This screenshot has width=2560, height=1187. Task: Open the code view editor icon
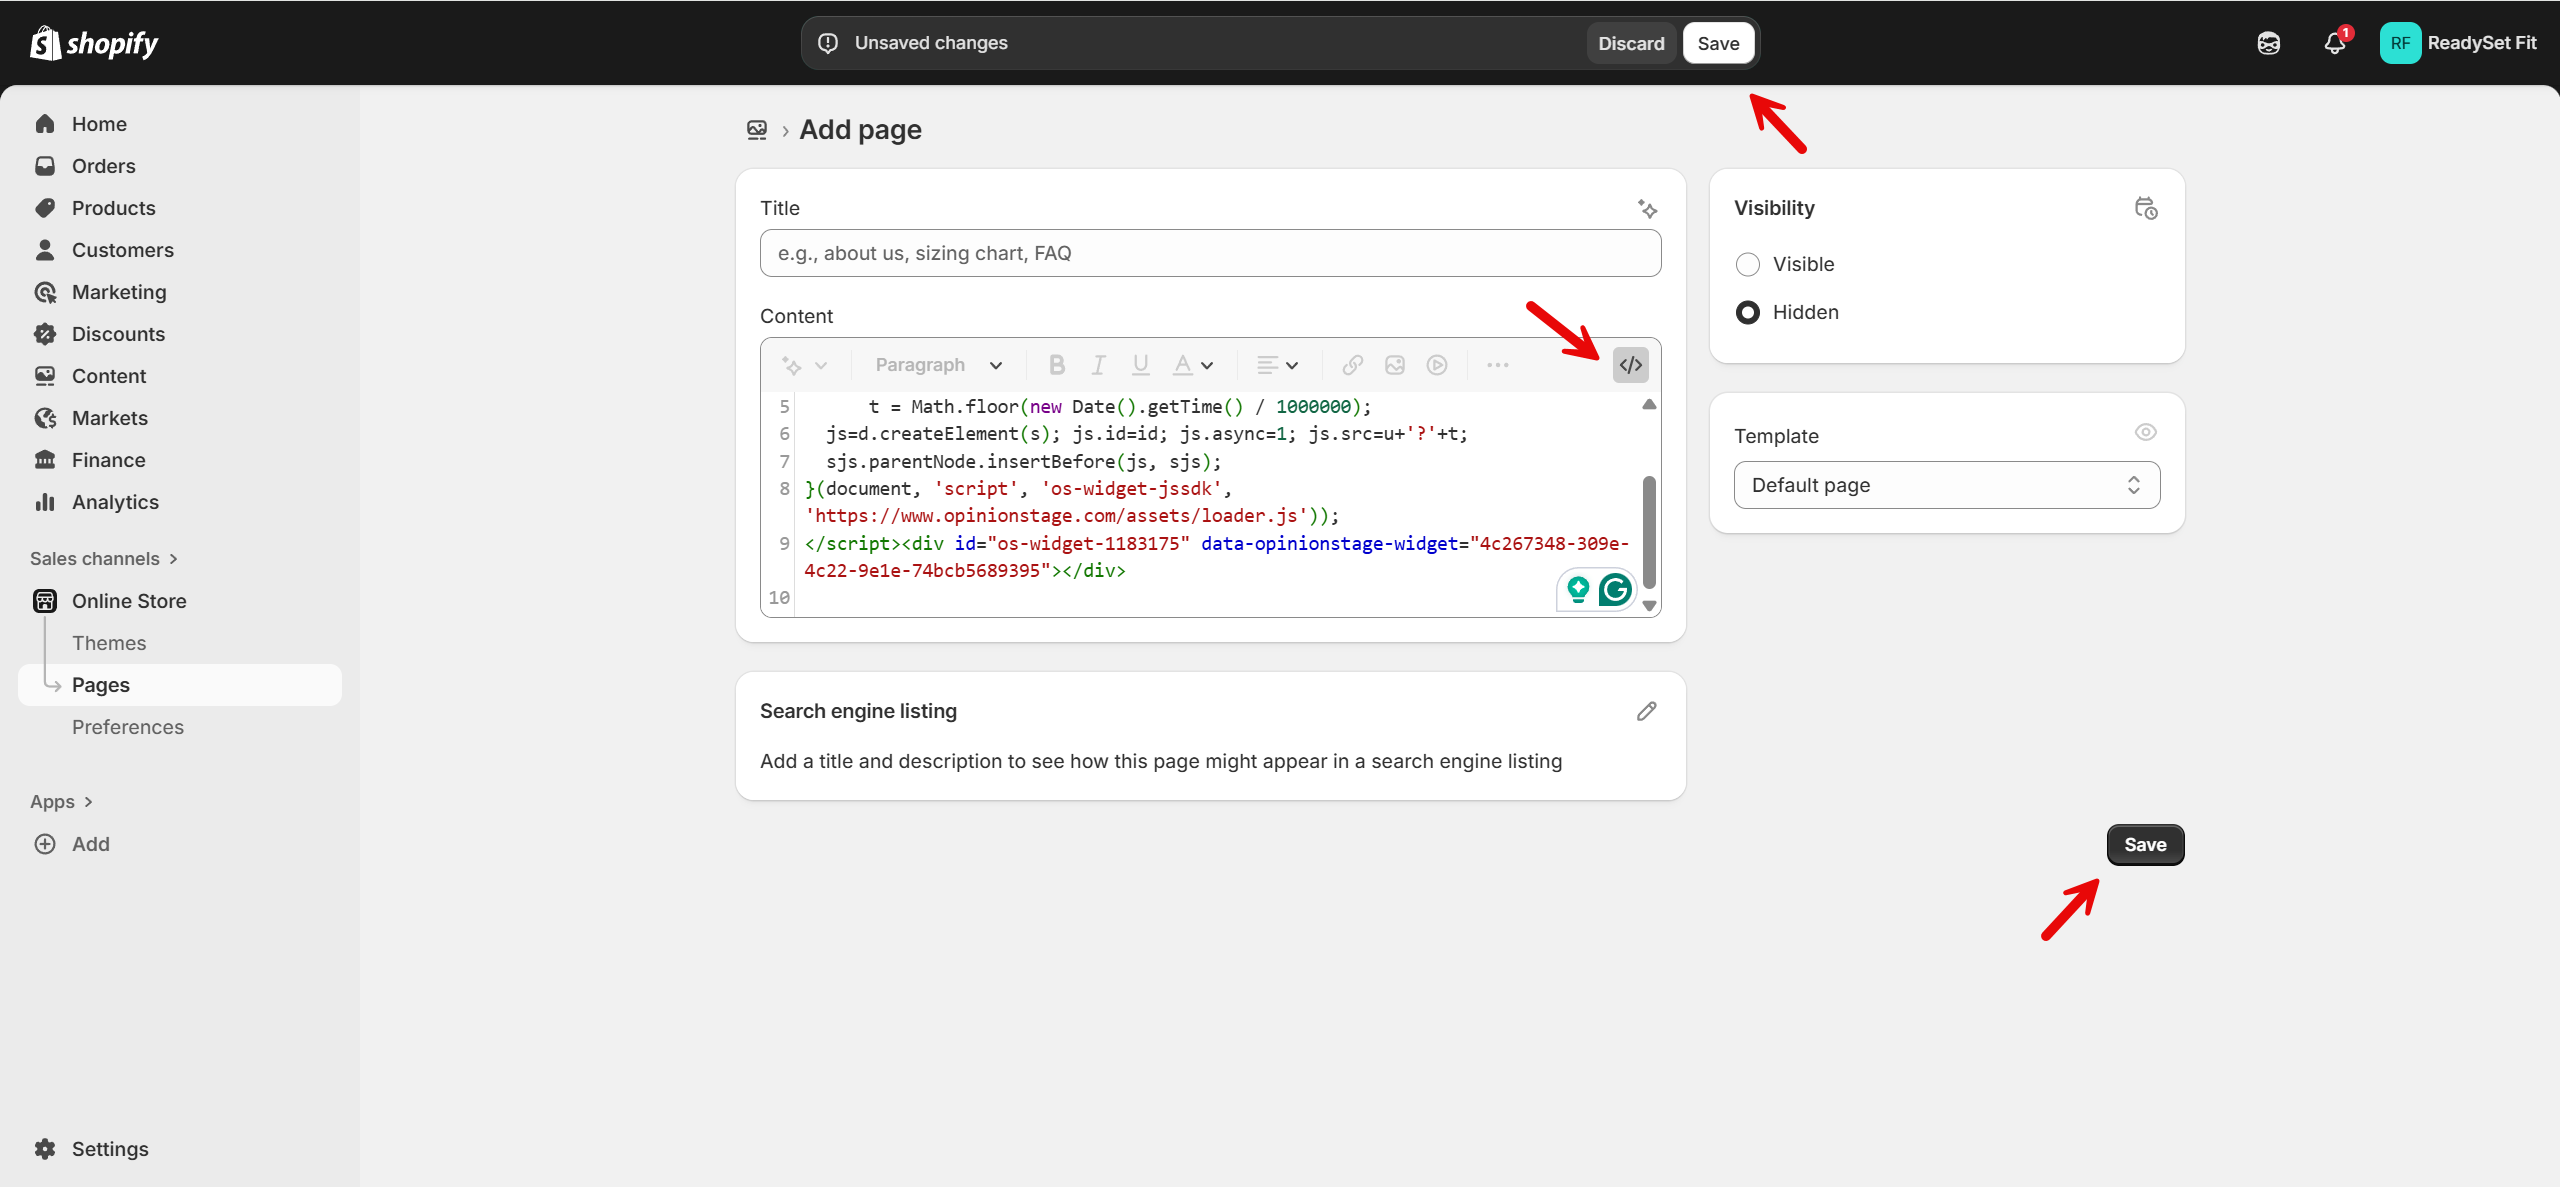1629,364
